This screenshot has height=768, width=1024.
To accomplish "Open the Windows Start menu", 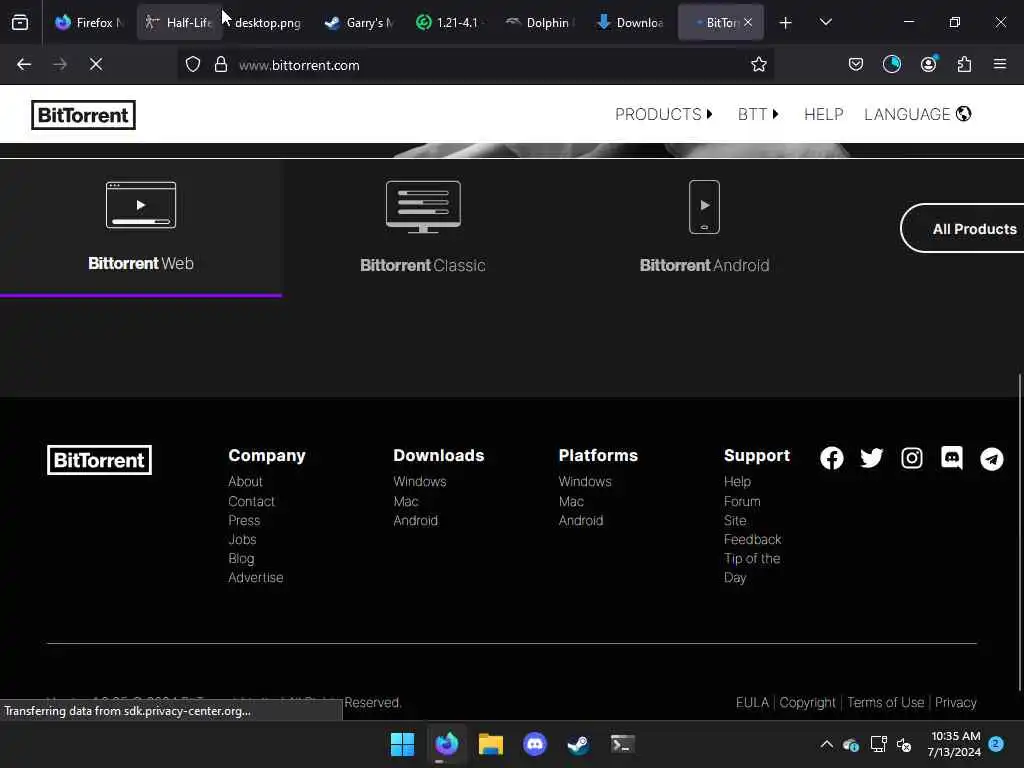I will click(402, 744).
